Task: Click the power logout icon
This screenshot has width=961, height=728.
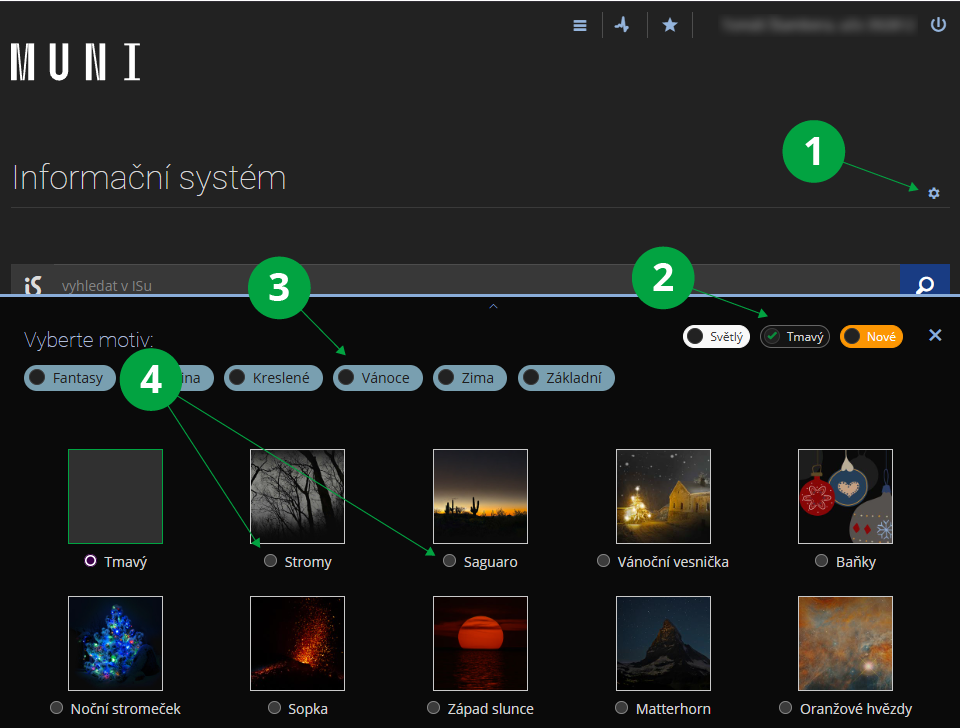Action: click(x=938, y=25)
